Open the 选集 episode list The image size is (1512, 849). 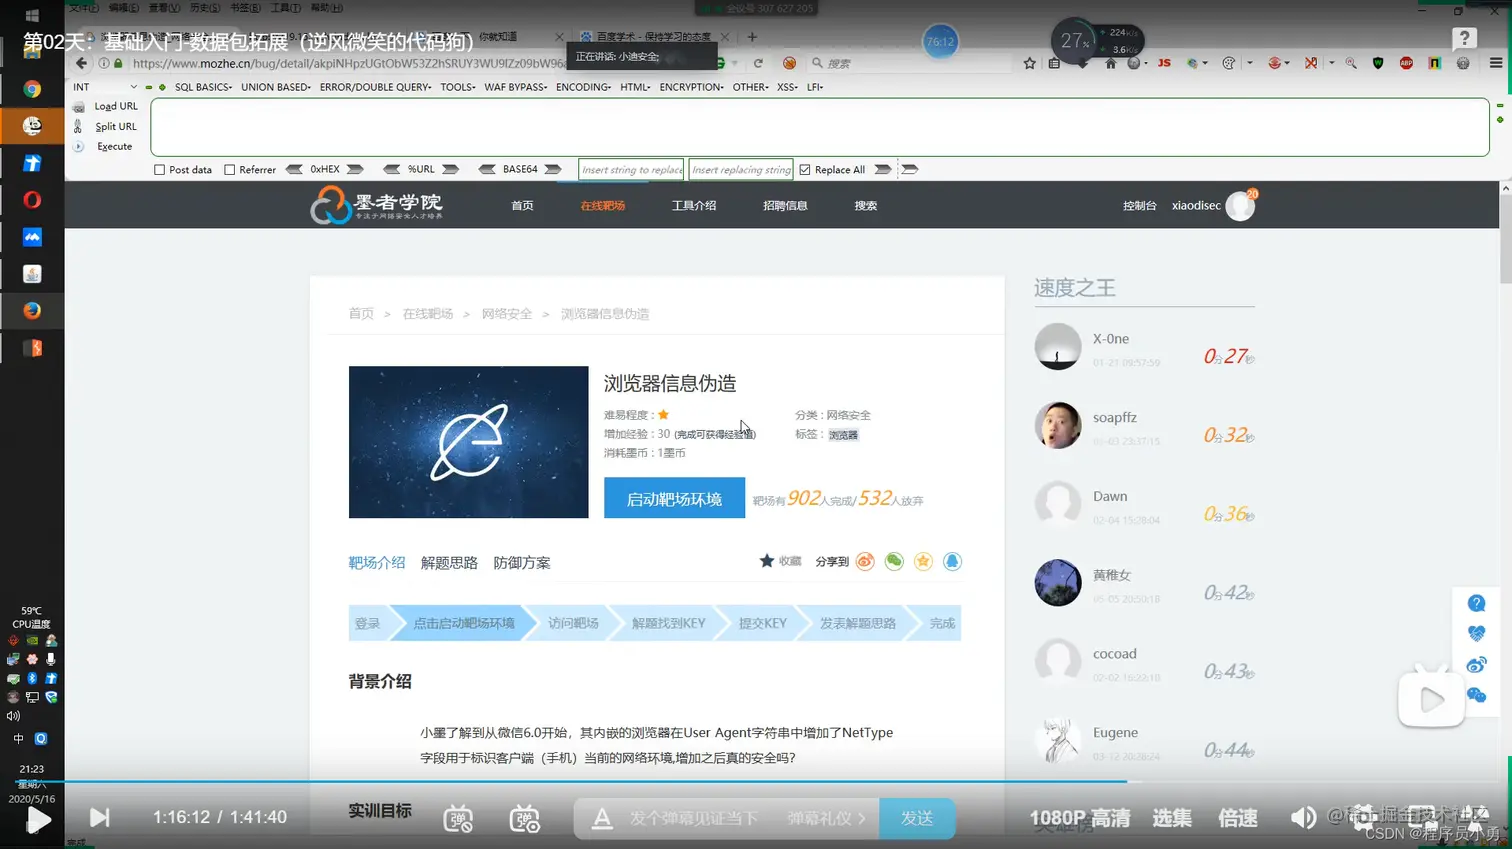[1172, 818]
